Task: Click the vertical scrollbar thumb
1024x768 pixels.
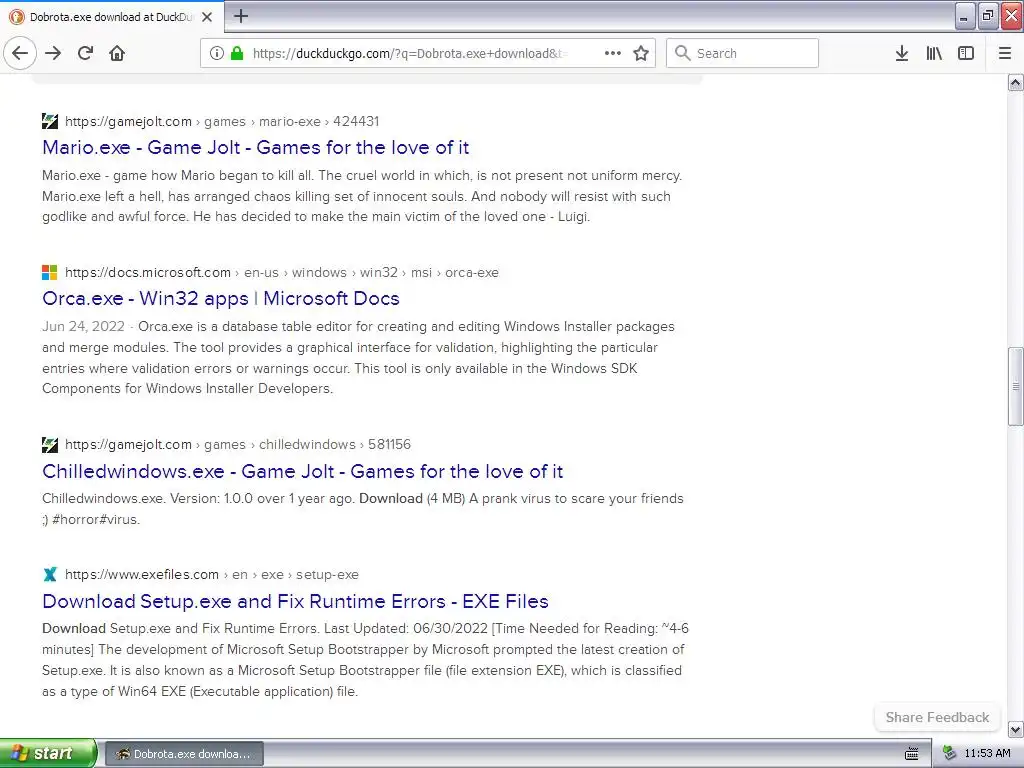Action: [x=1016, y=386]
